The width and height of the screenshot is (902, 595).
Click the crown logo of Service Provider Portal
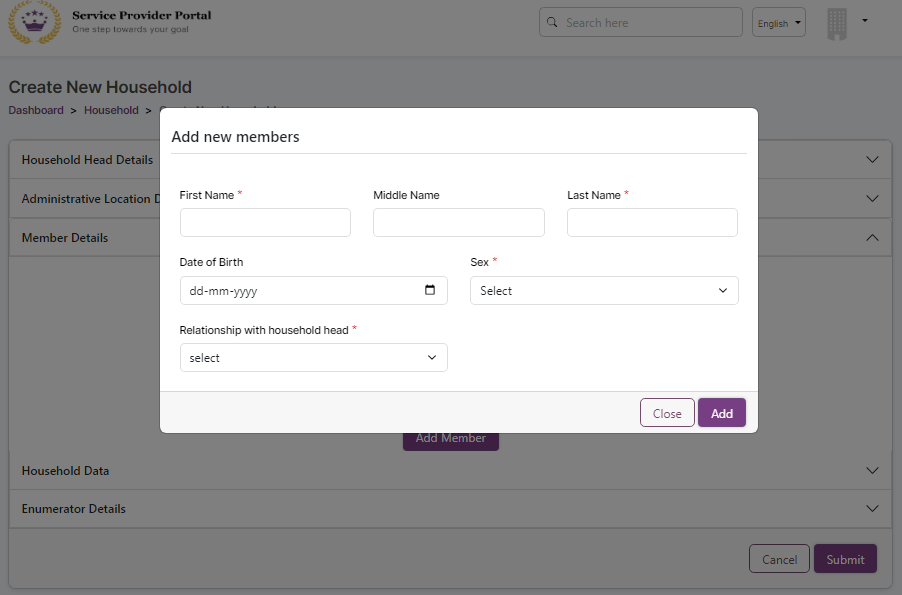point(35,23)
